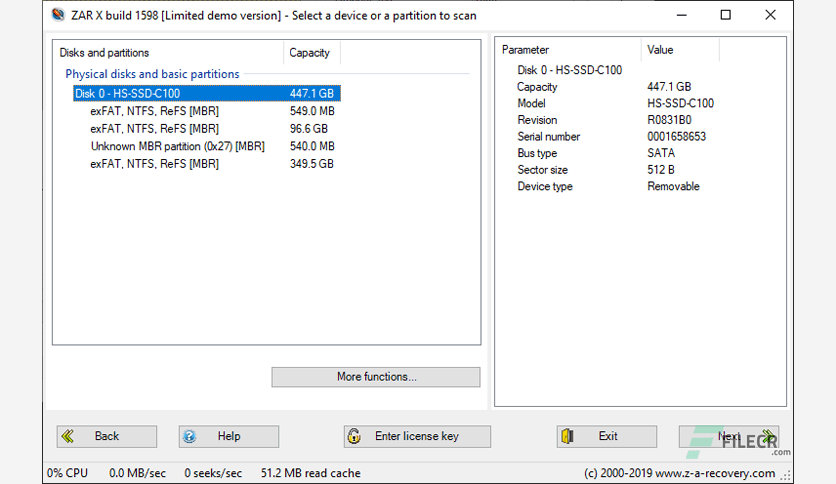Click the Help globe icon
Image resolution: width=836 pixels, height=484 pixels.
point(189,437)
